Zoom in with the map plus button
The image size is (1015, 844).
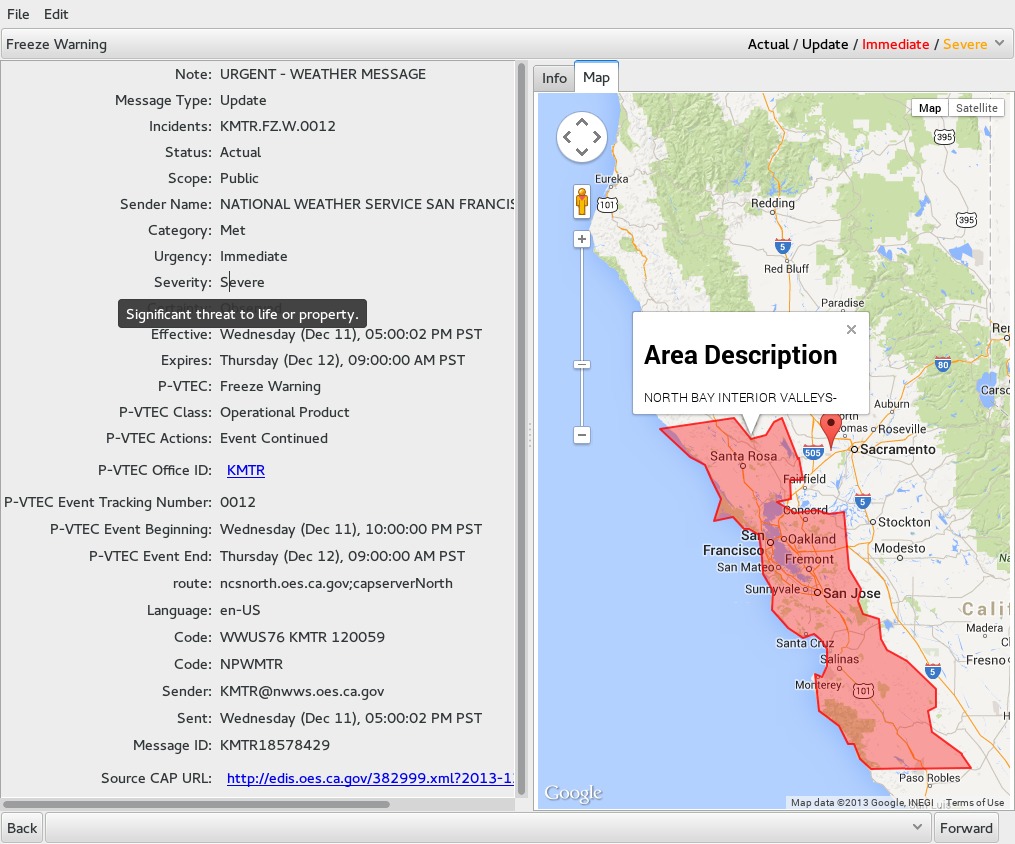582,239
